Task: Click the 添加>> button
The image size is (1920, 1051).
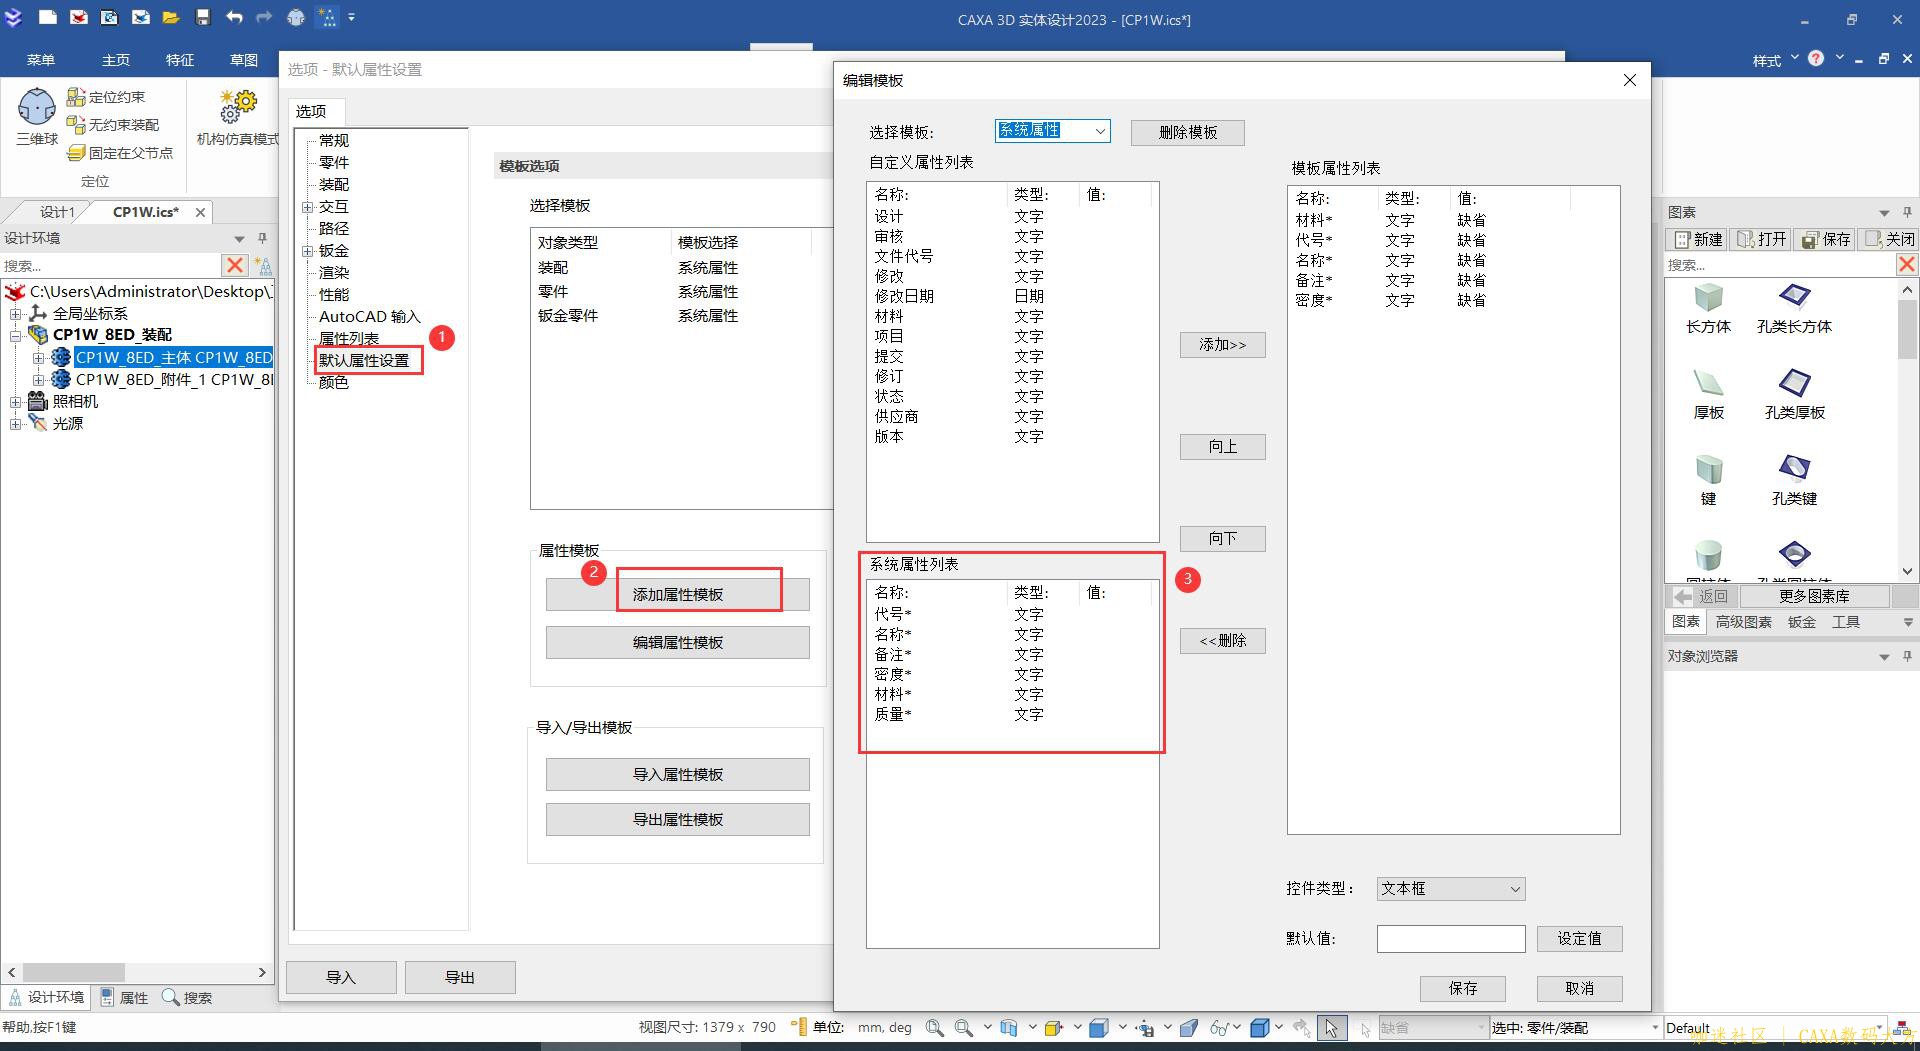Action: tap(1222, 345)
